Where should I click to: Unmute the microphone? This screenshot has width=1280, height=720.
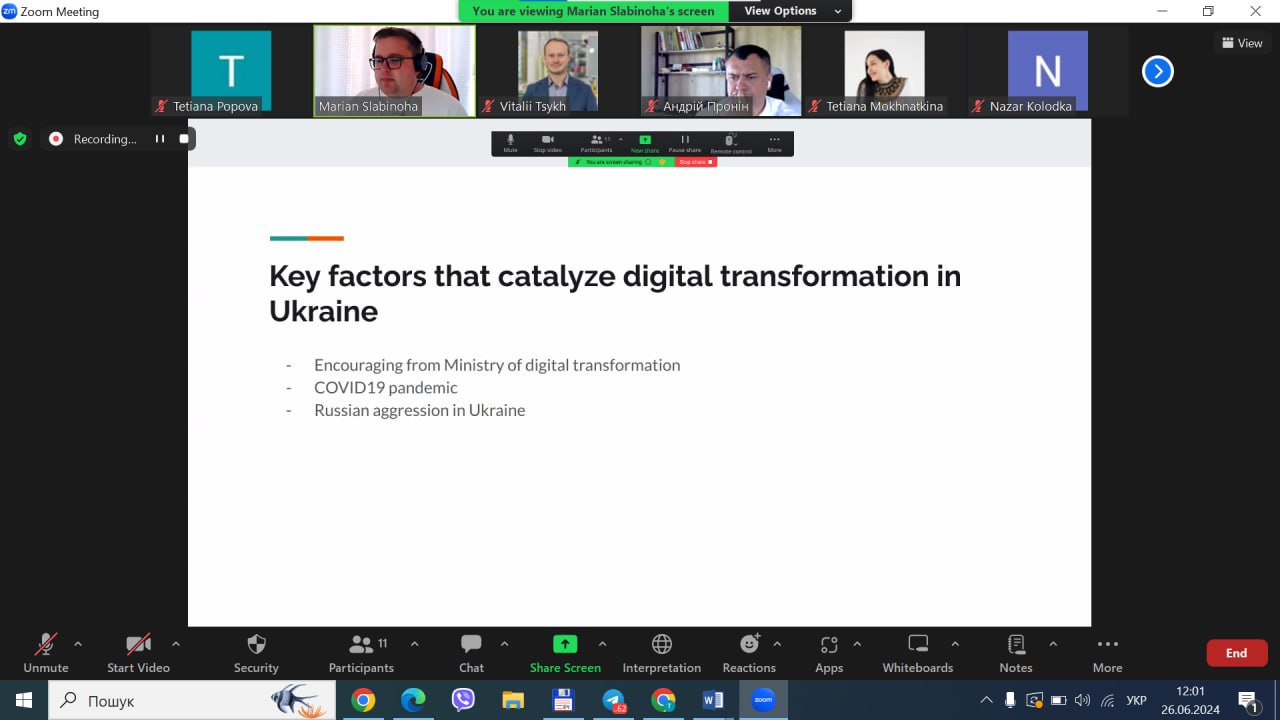[46, 645]
